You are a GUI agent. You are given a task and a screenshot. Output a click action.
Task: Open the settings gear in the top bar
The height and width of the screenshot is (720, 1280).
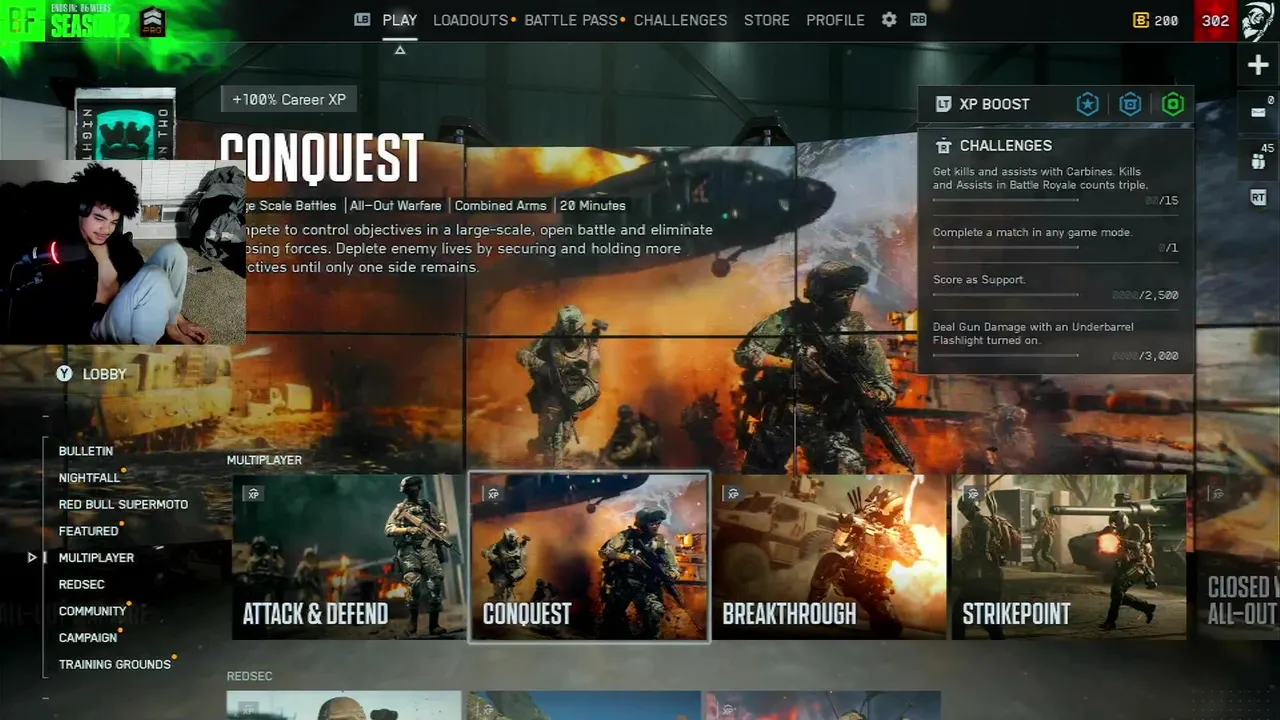(889, 20)
